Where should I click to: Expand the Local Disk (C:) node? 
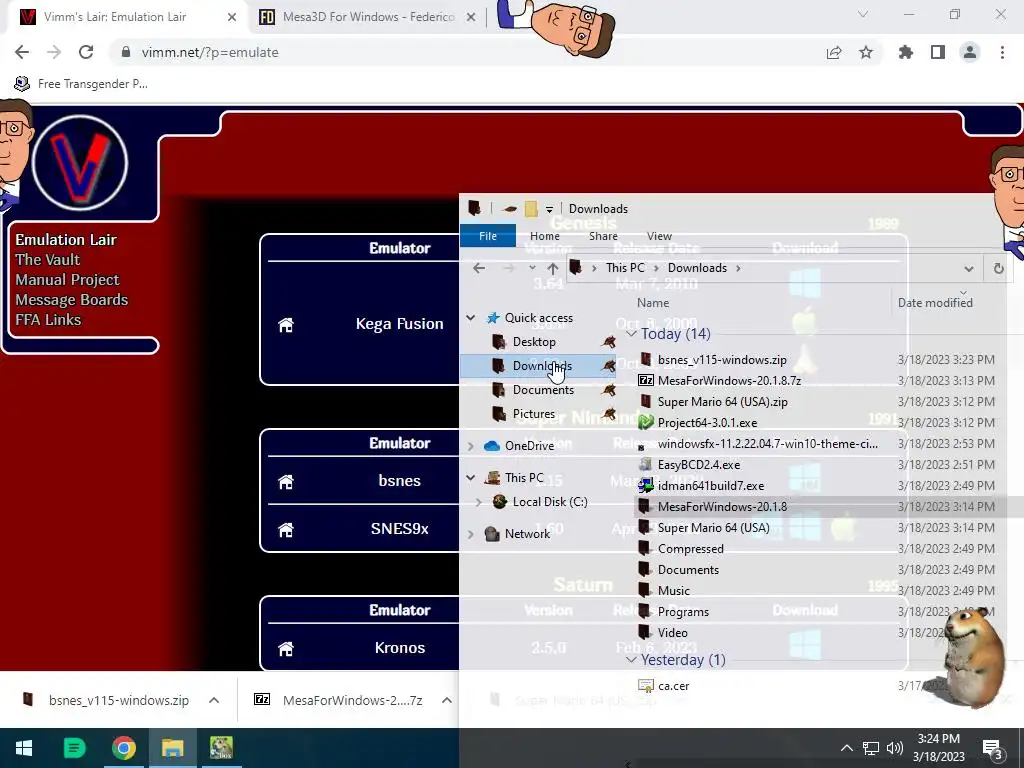[479, 502]
